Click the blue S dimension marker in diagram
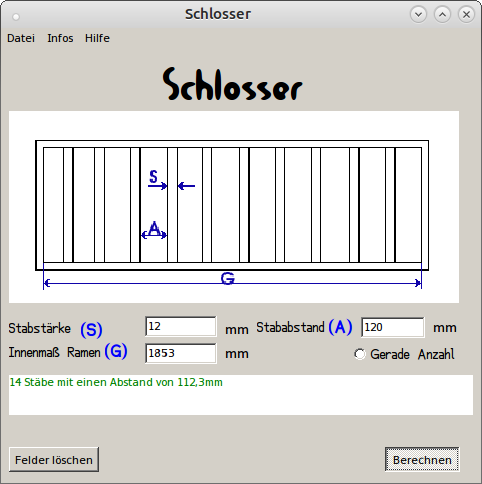The width and height of the screenshot is (482, 484). coord(153,177)
